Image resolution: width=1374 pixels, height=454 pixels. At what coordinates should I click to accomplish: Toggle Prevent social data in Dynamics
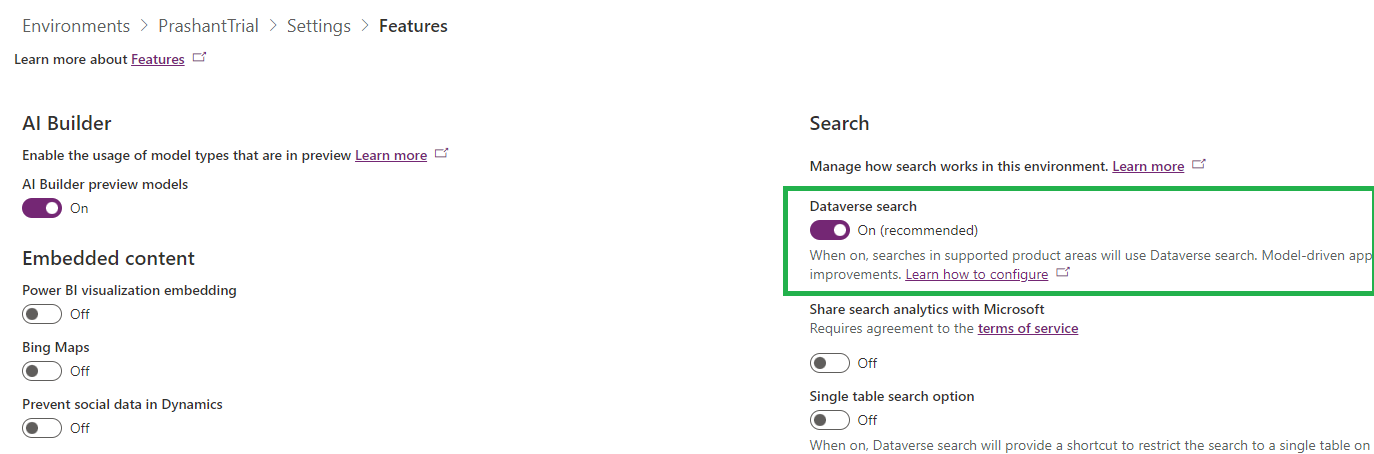(x=42, y=428)
